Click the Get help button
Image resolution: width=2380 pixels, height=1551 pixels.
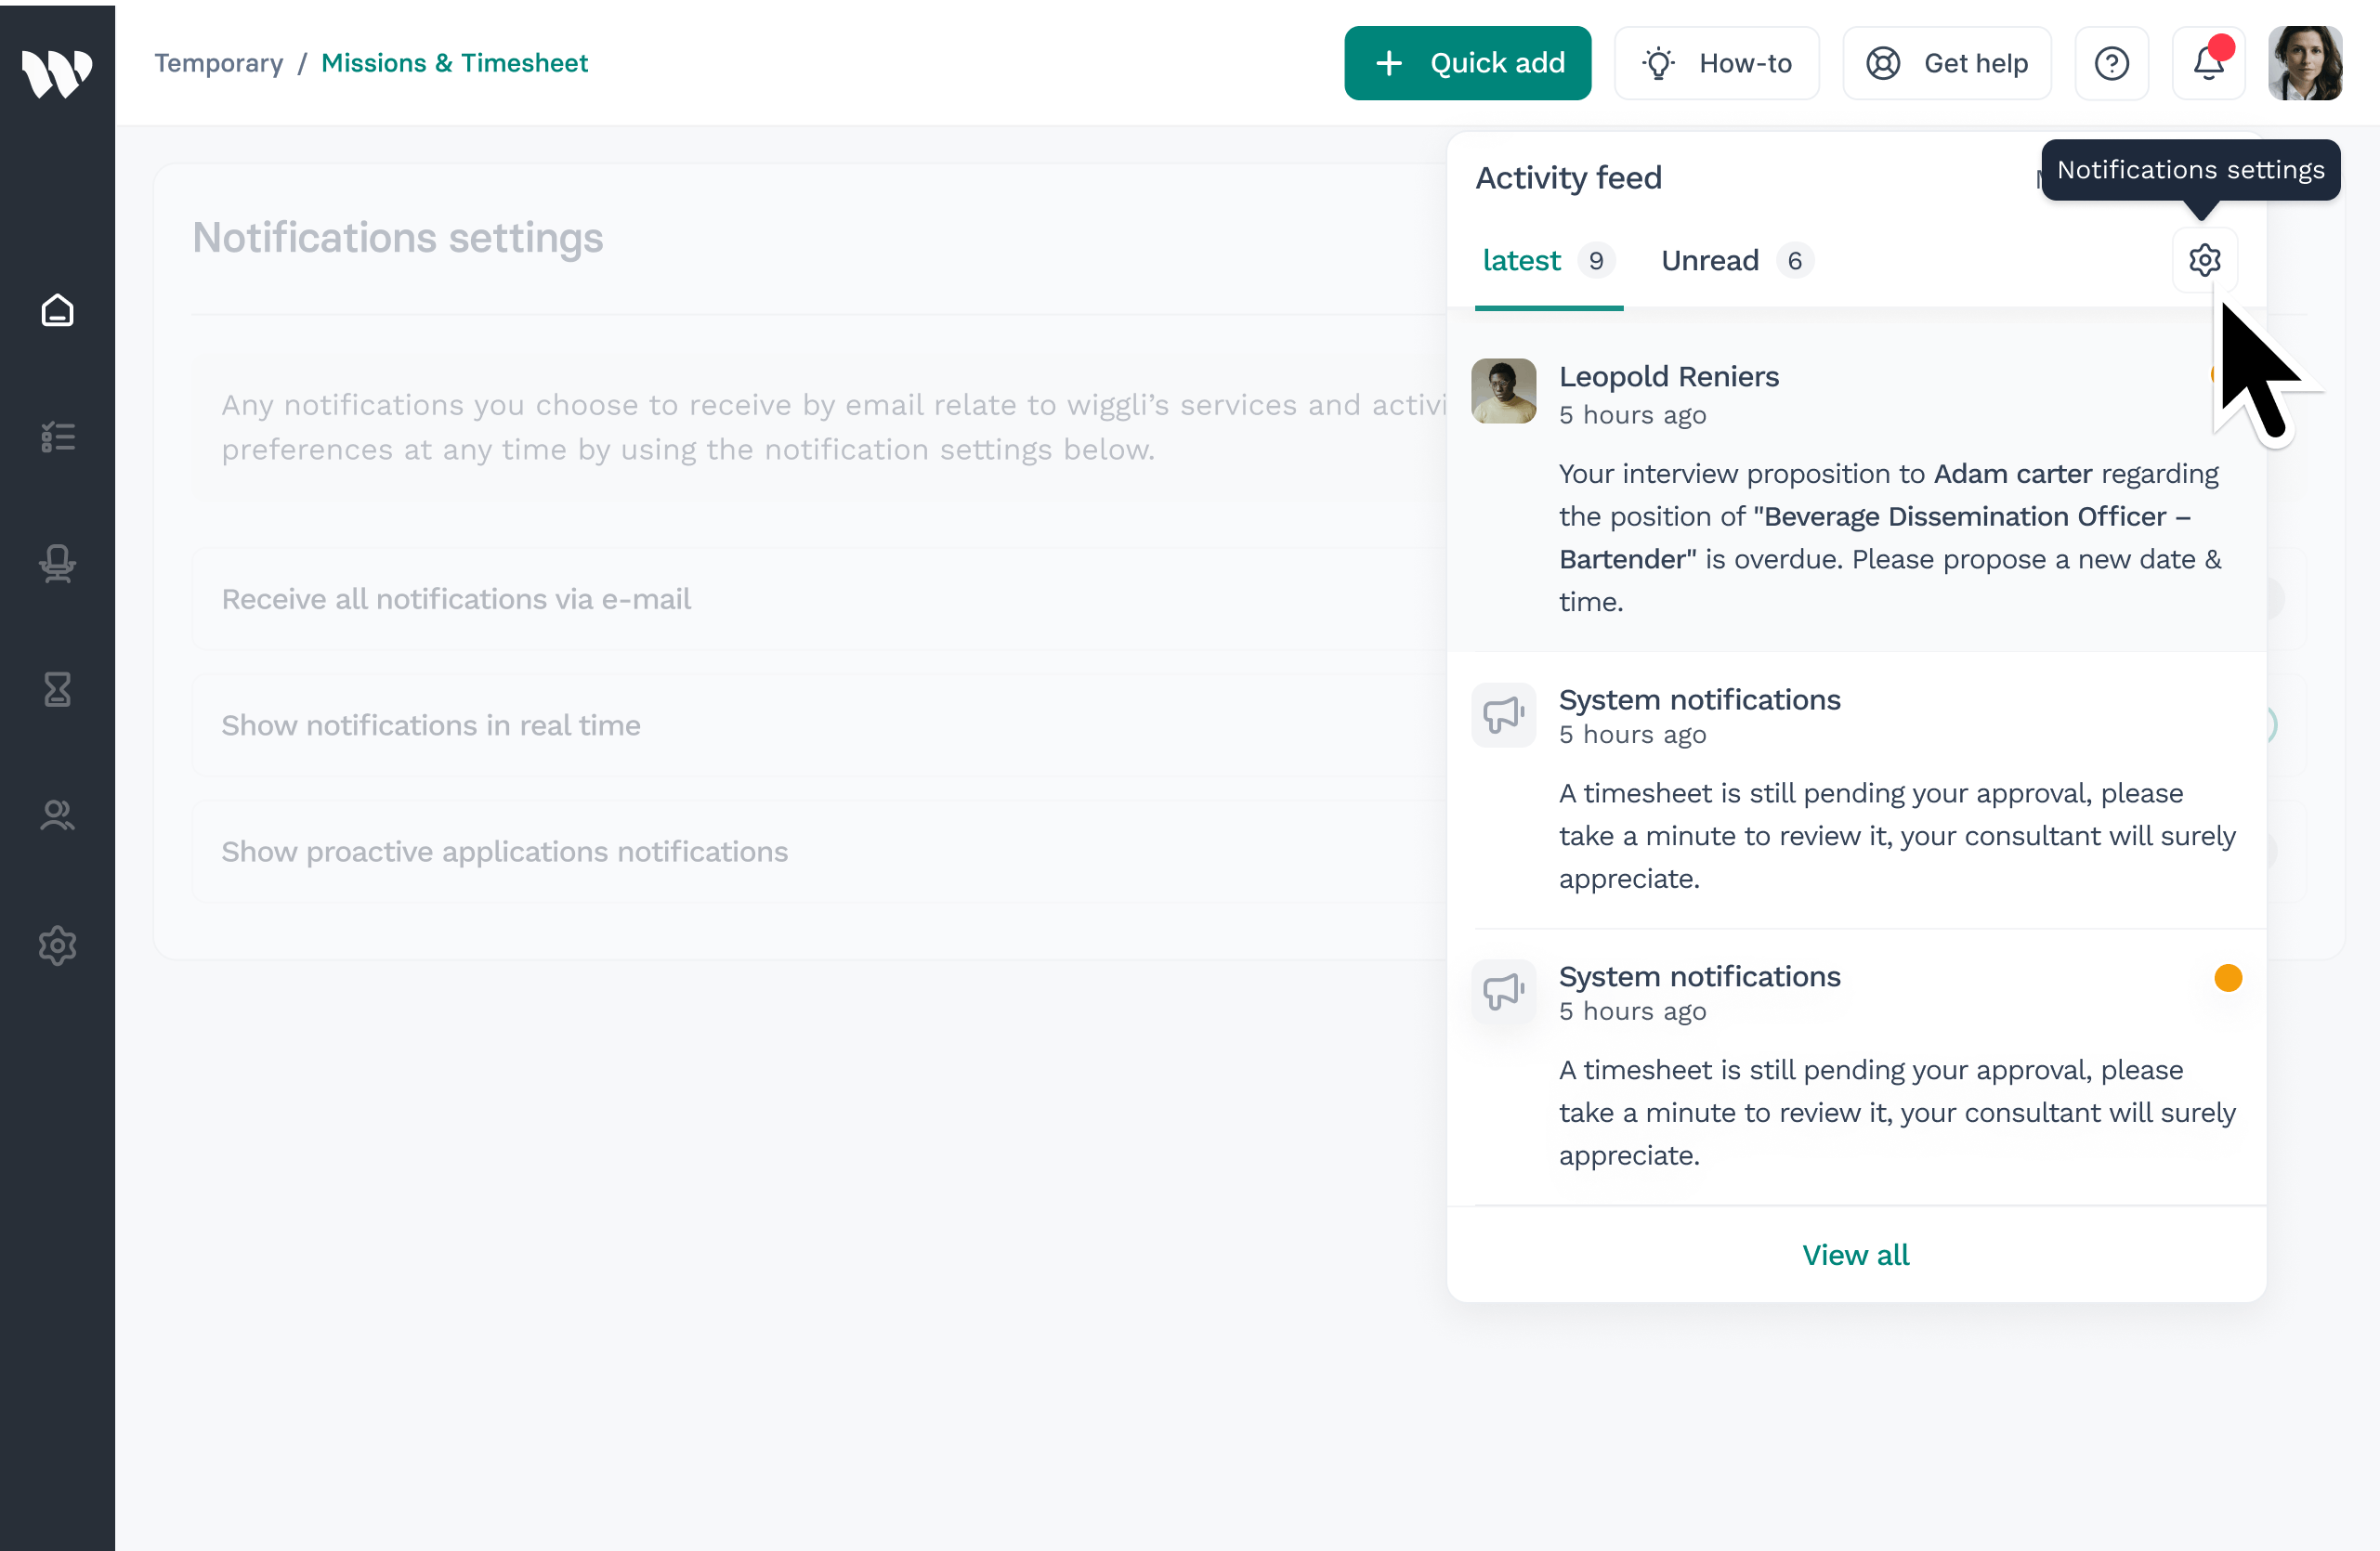click(x=1946, y=63)
